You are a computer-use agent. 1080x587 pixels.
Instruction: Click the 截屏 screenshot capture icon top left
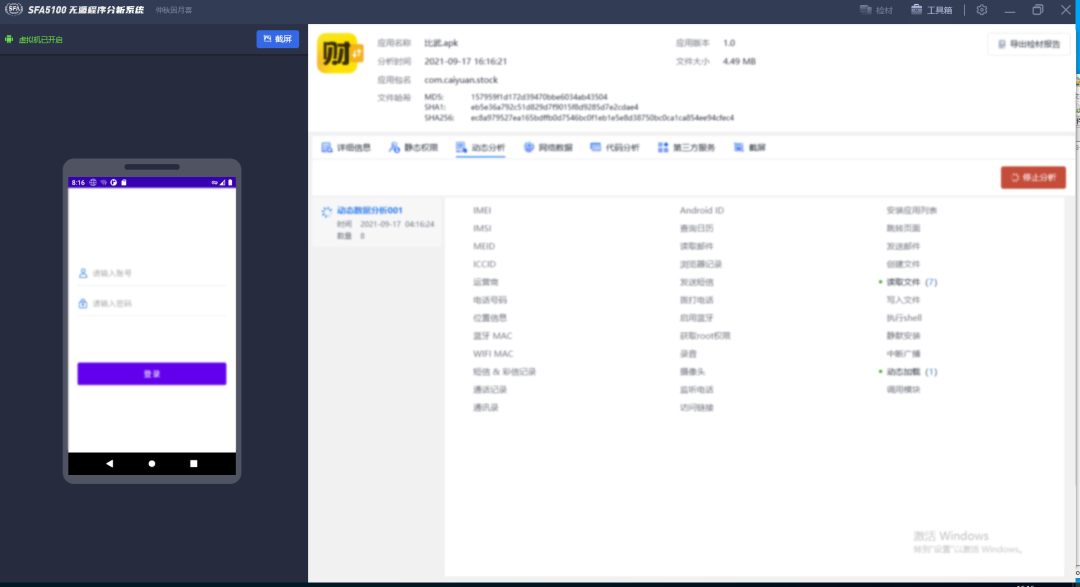(277, 39)
